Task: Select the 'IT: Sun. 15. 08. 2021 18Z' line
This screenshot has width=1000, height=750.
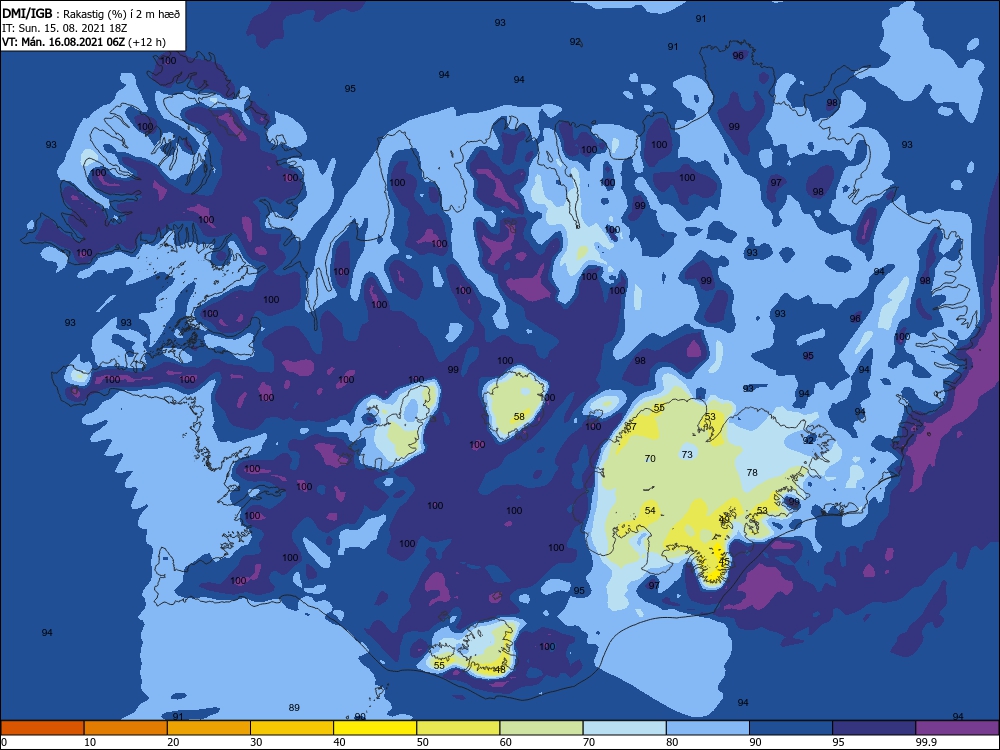Action: click(65, 29)
